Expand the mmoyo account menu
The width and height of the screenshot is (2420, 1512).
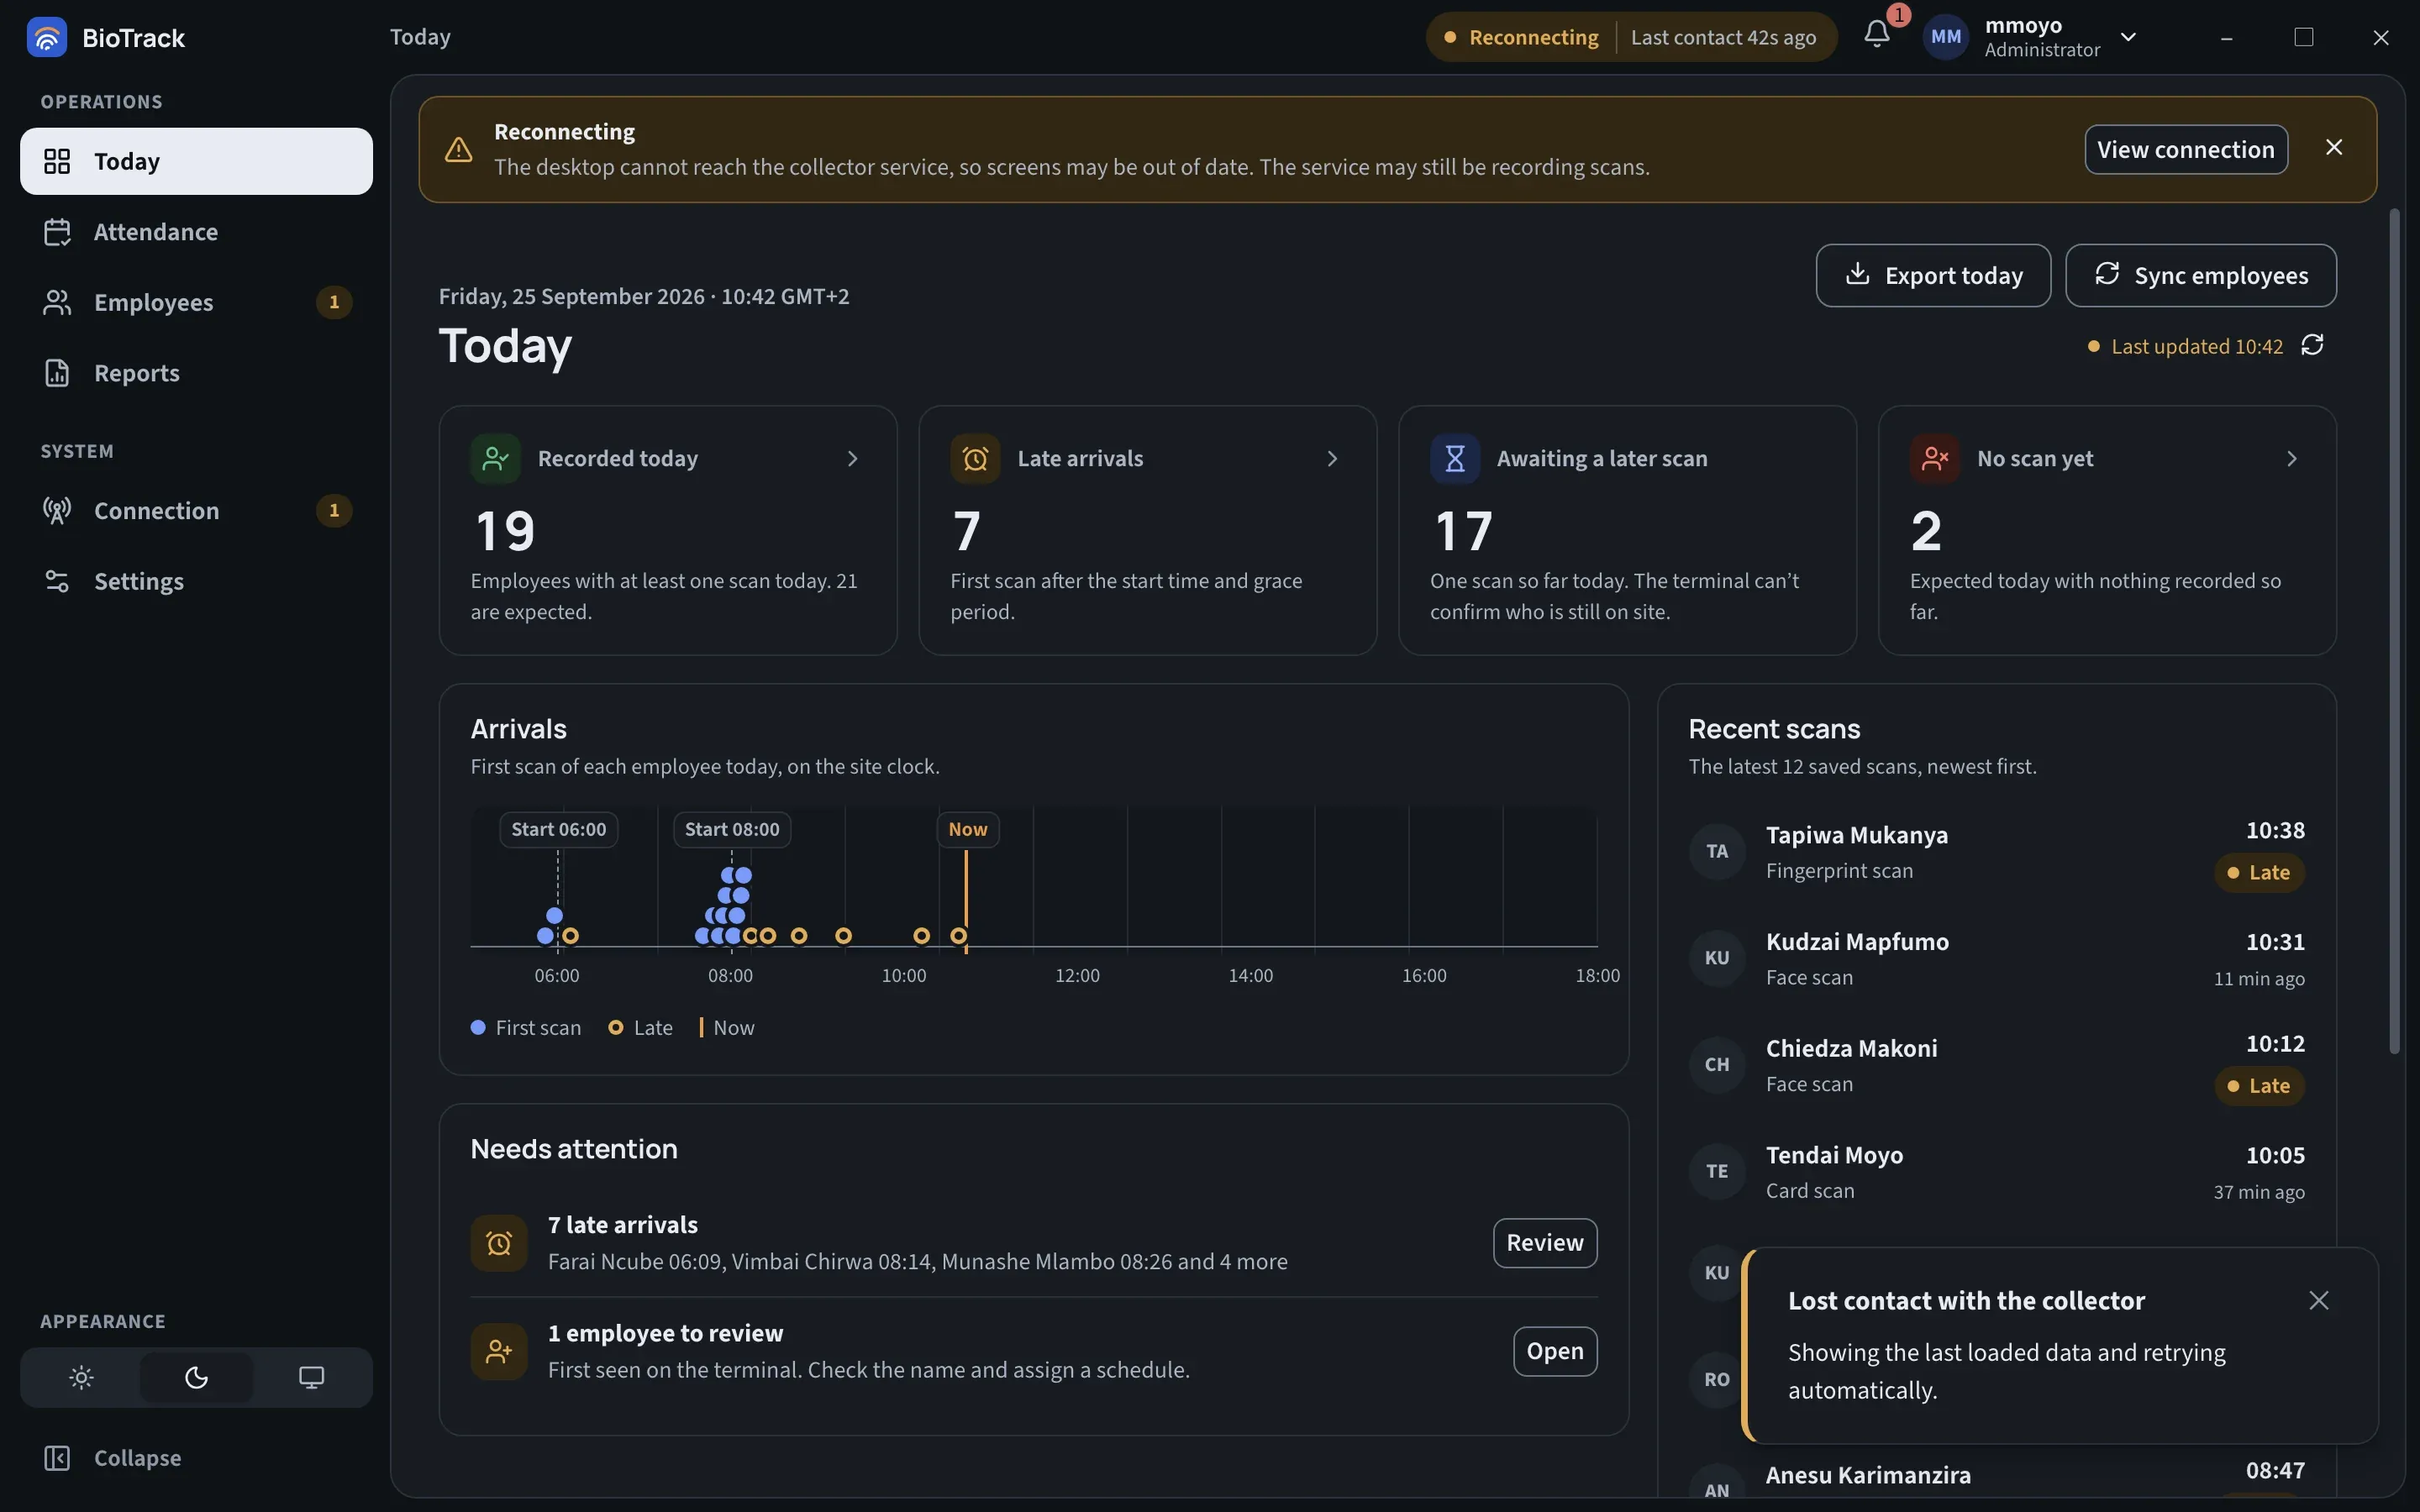point(2129,37)
